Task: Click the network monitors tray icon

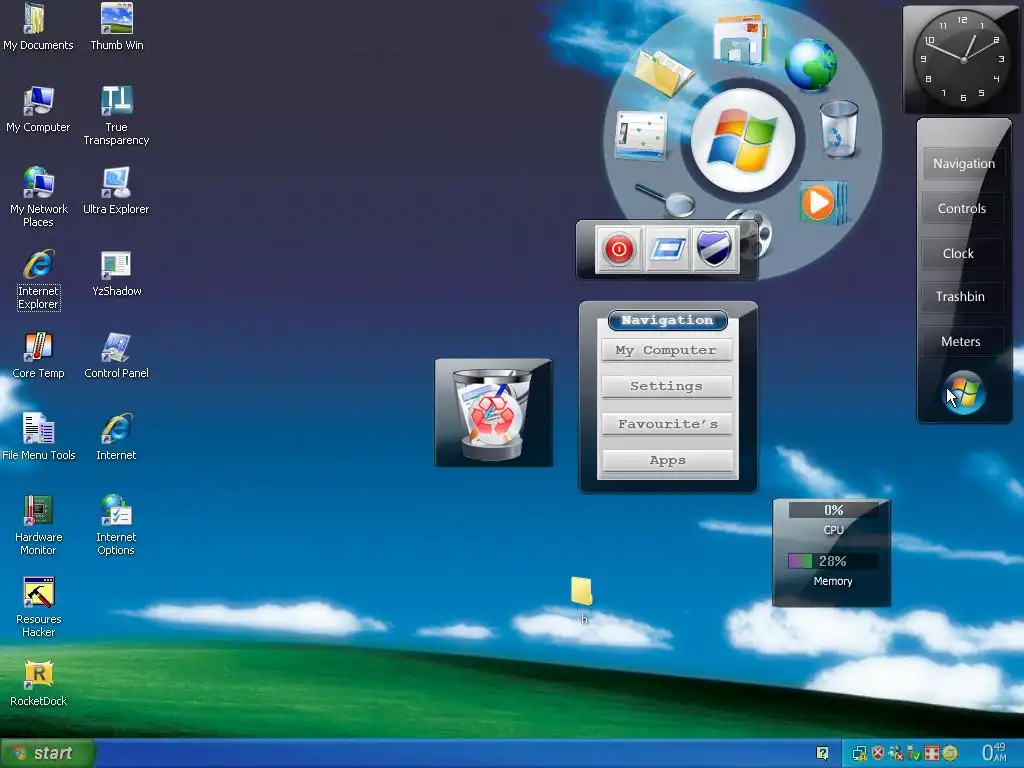Action: pyautogui.click(x=859, y=754)
